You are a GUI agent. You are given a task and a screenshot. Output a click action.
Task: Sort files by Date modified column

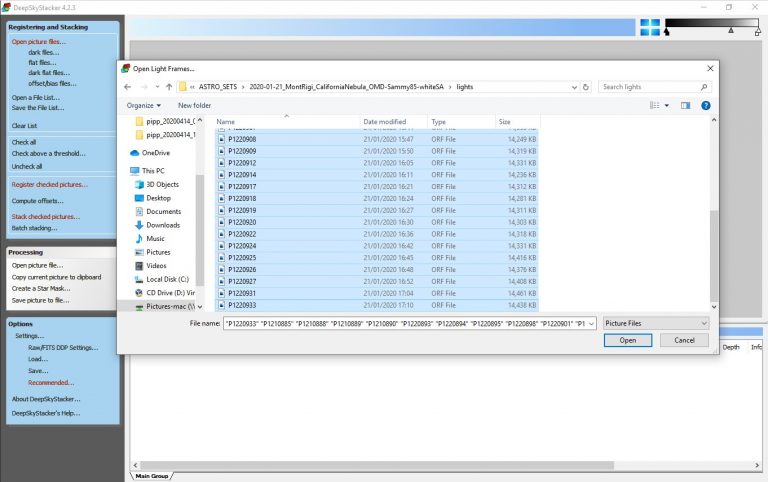point(385,121)
